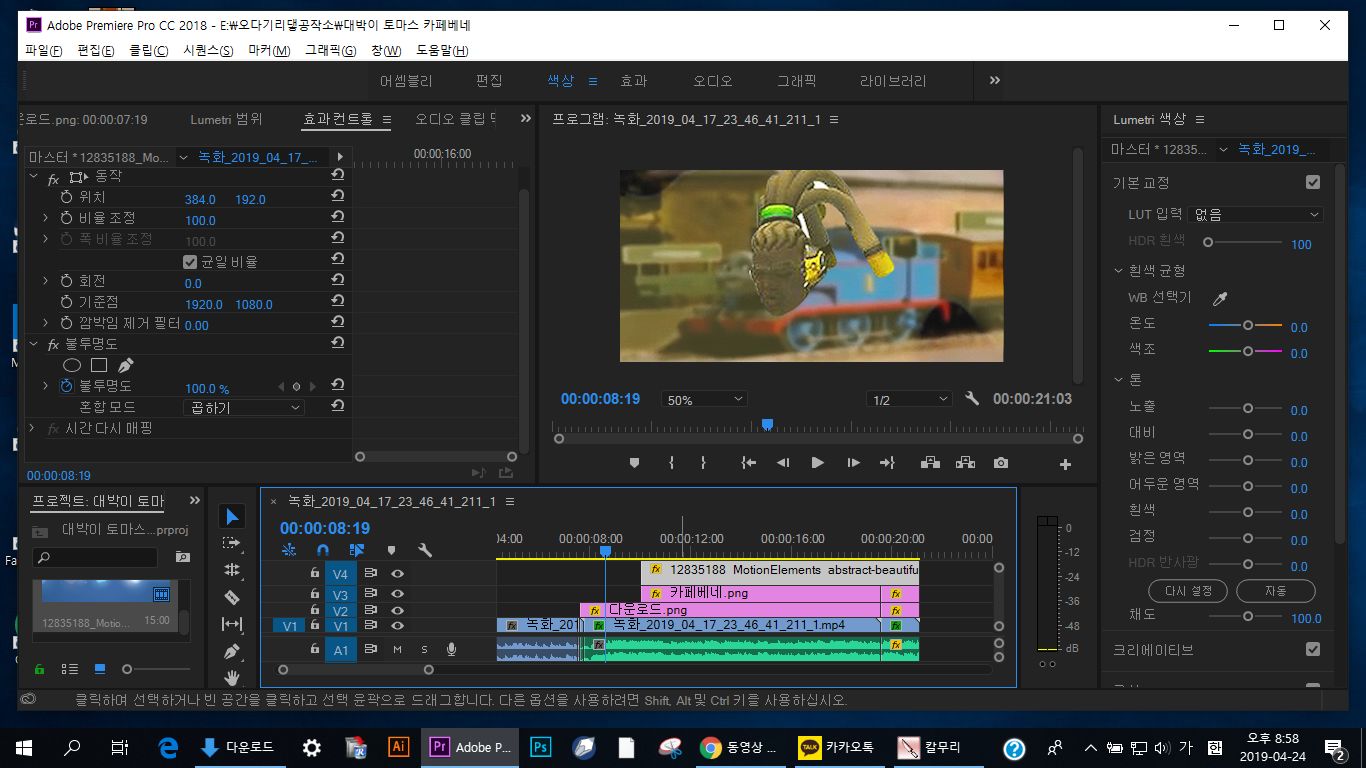
Task: Toggle nest sequences icon in timeline
Action: point(289,550)
